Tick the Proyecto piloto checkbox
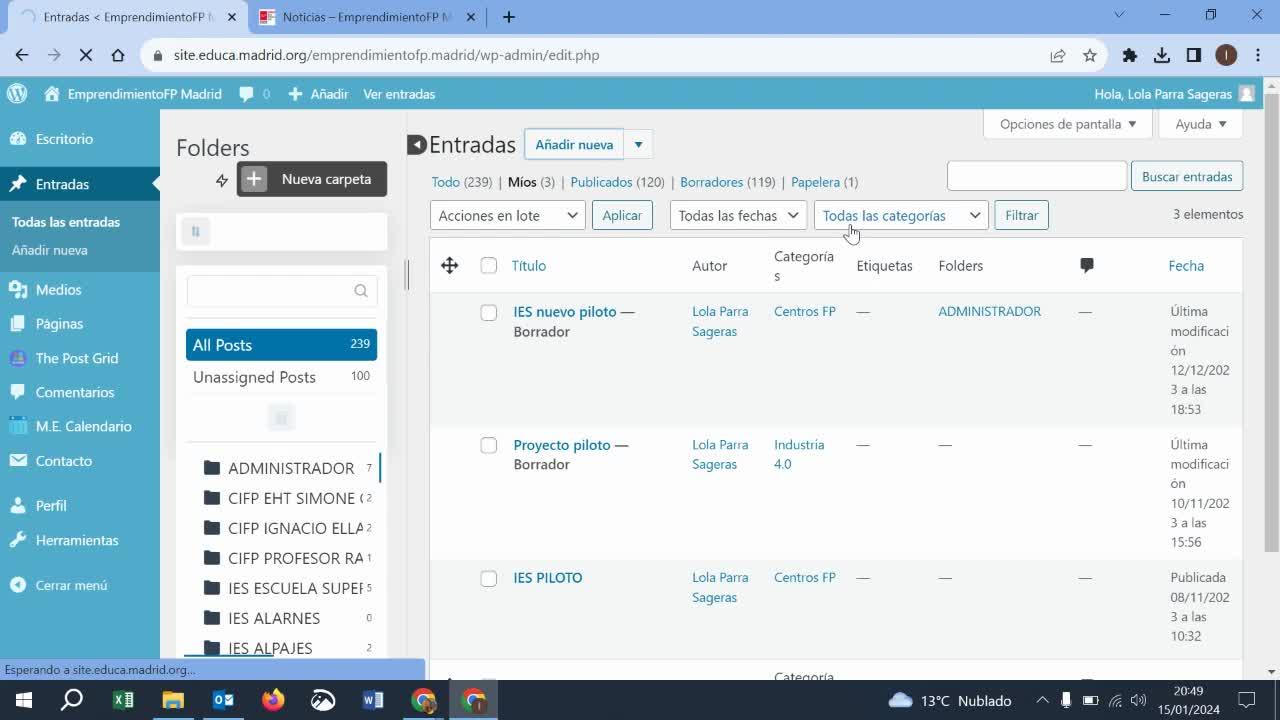 pyautogui.click(x=488, y=446)
